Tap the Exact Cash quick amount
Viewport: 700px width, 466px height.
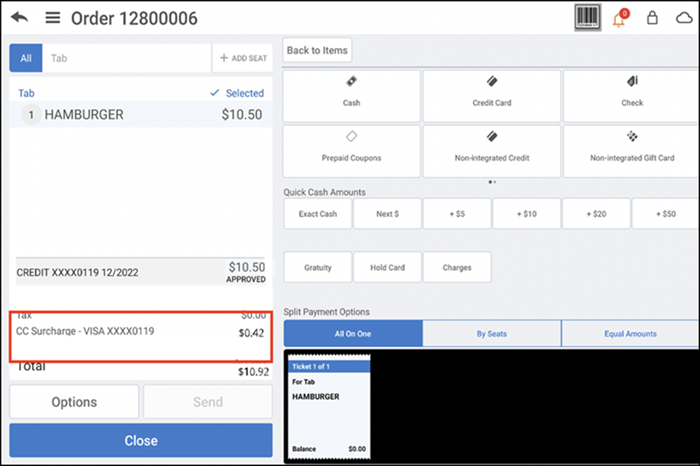(x=316, y=214)
